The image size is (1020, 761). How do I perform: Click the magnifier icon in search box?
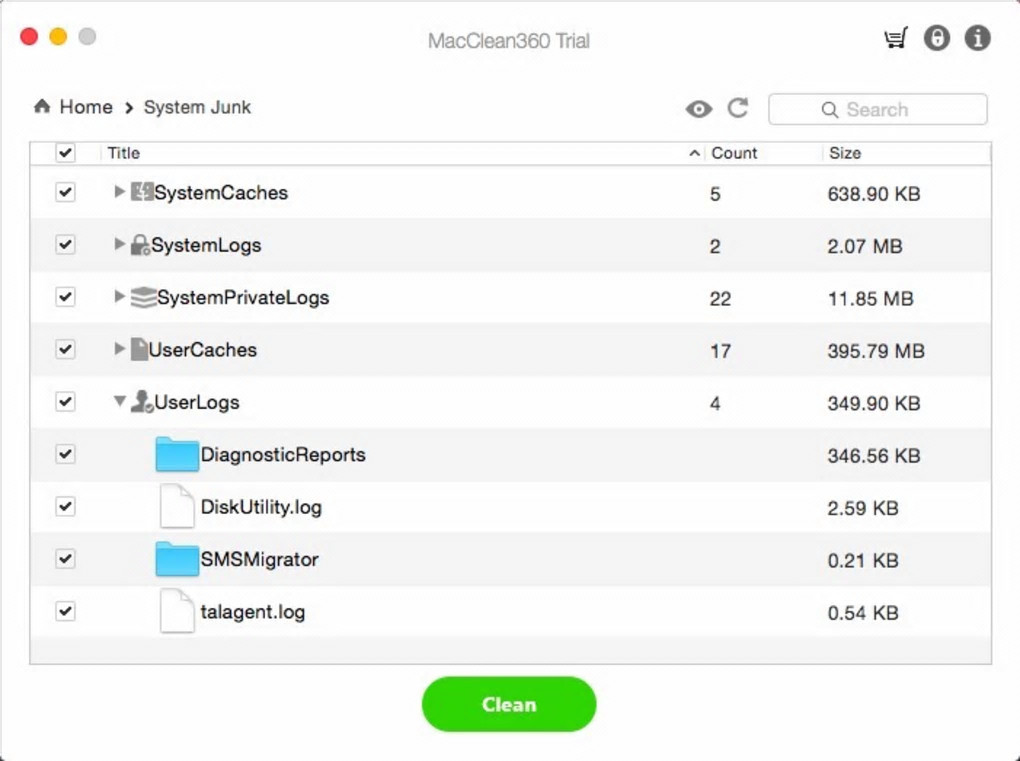coord(829,110)
